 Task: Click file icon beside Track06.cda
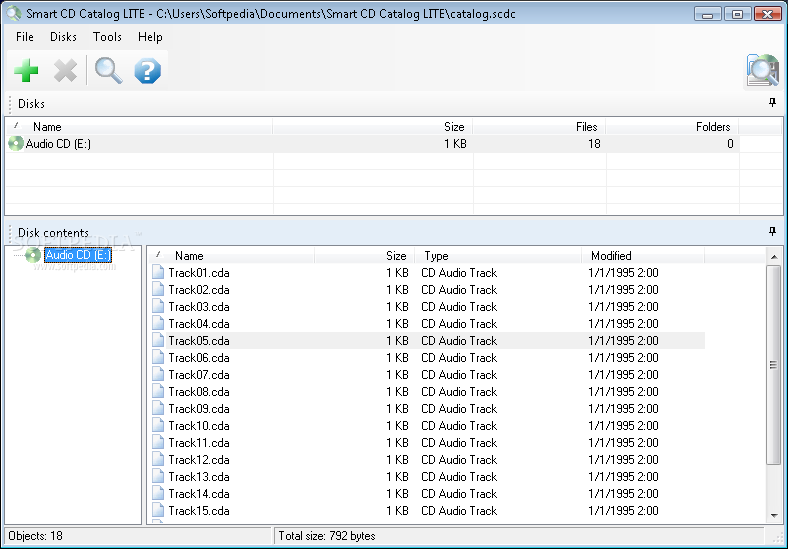click(158, 357)
